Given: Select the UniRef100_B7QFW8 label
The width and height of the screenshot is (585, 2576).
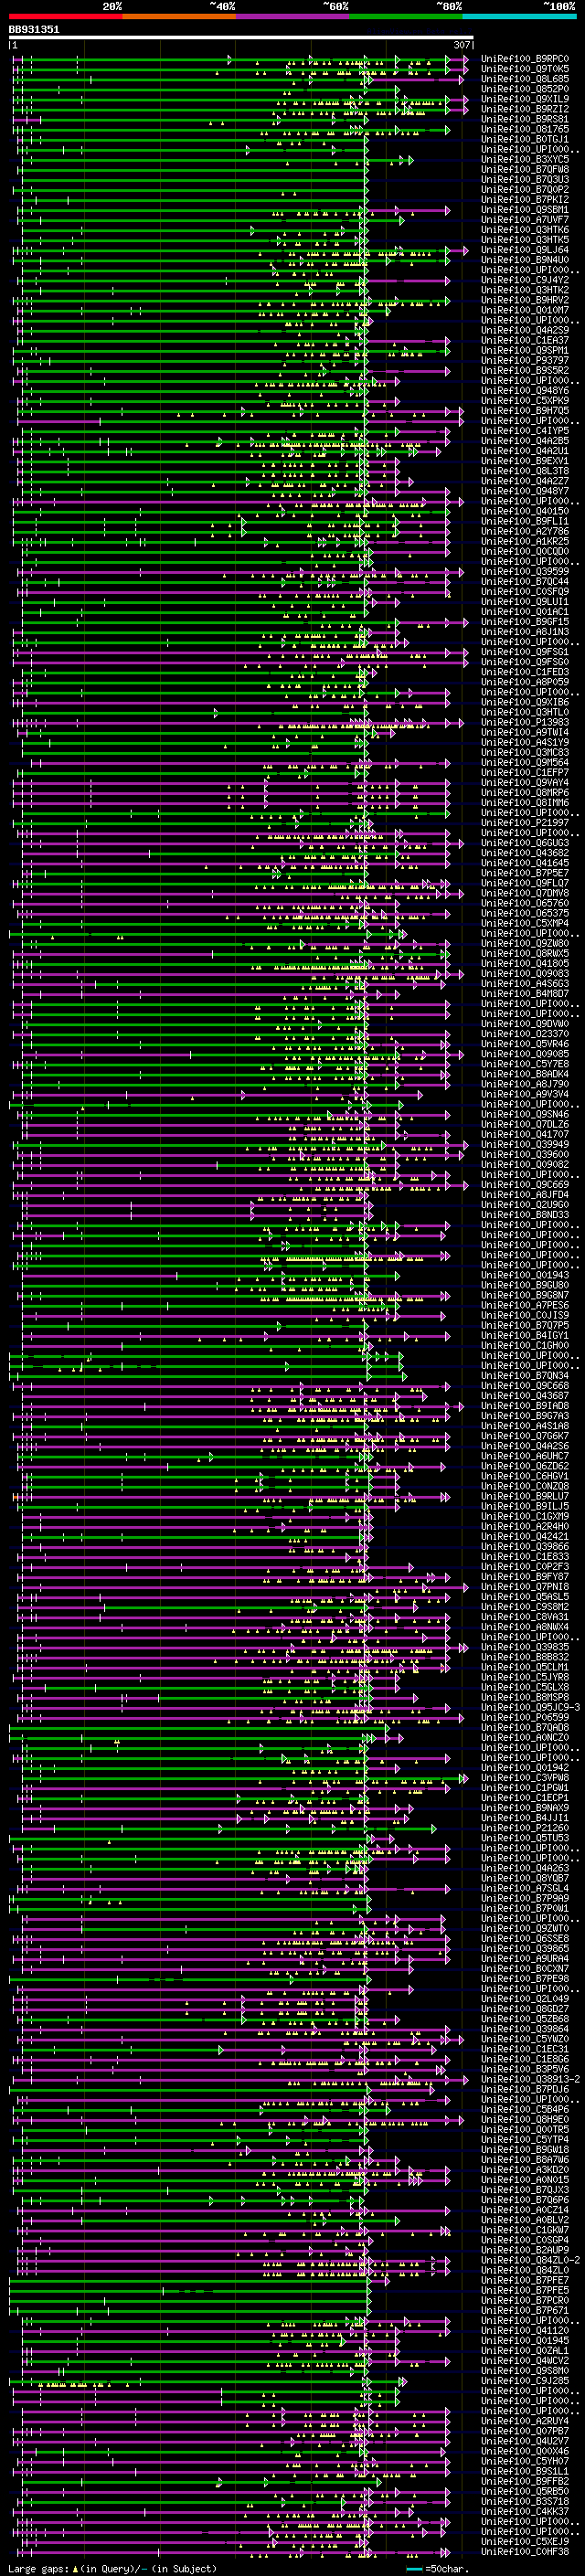Looking at the screenshot, I should click(525, 169).
